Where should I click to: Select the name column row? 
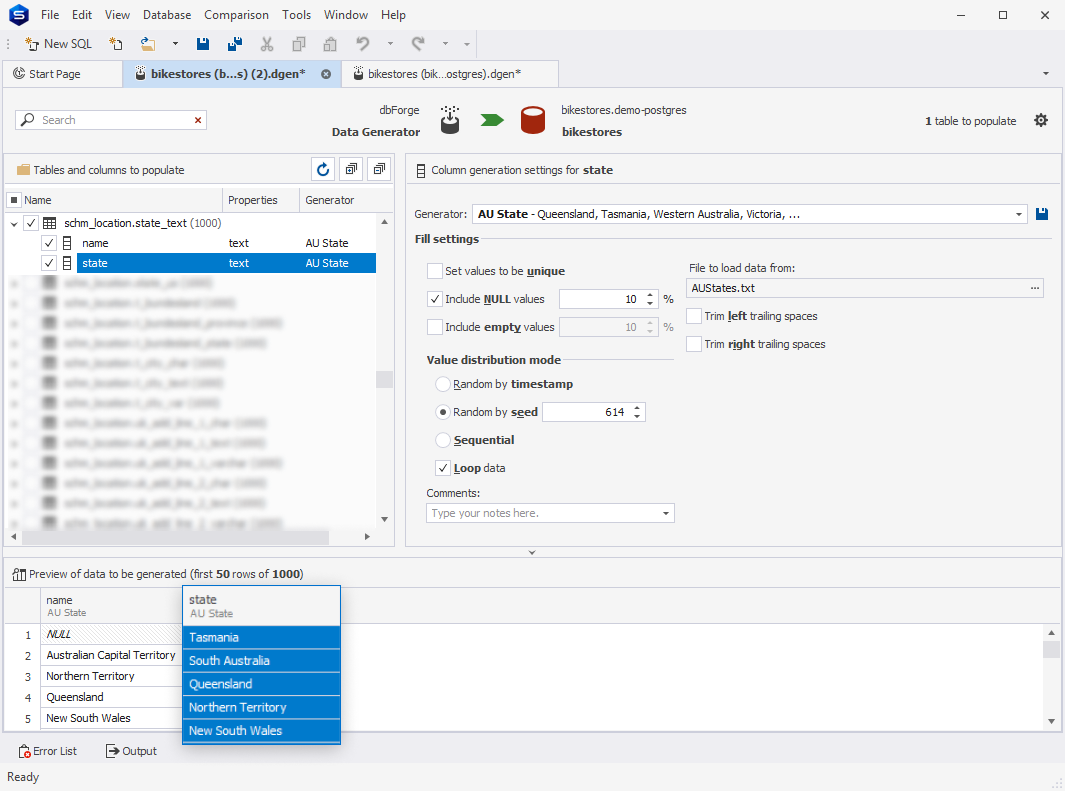pyautogui.click(x=226, y=243)
